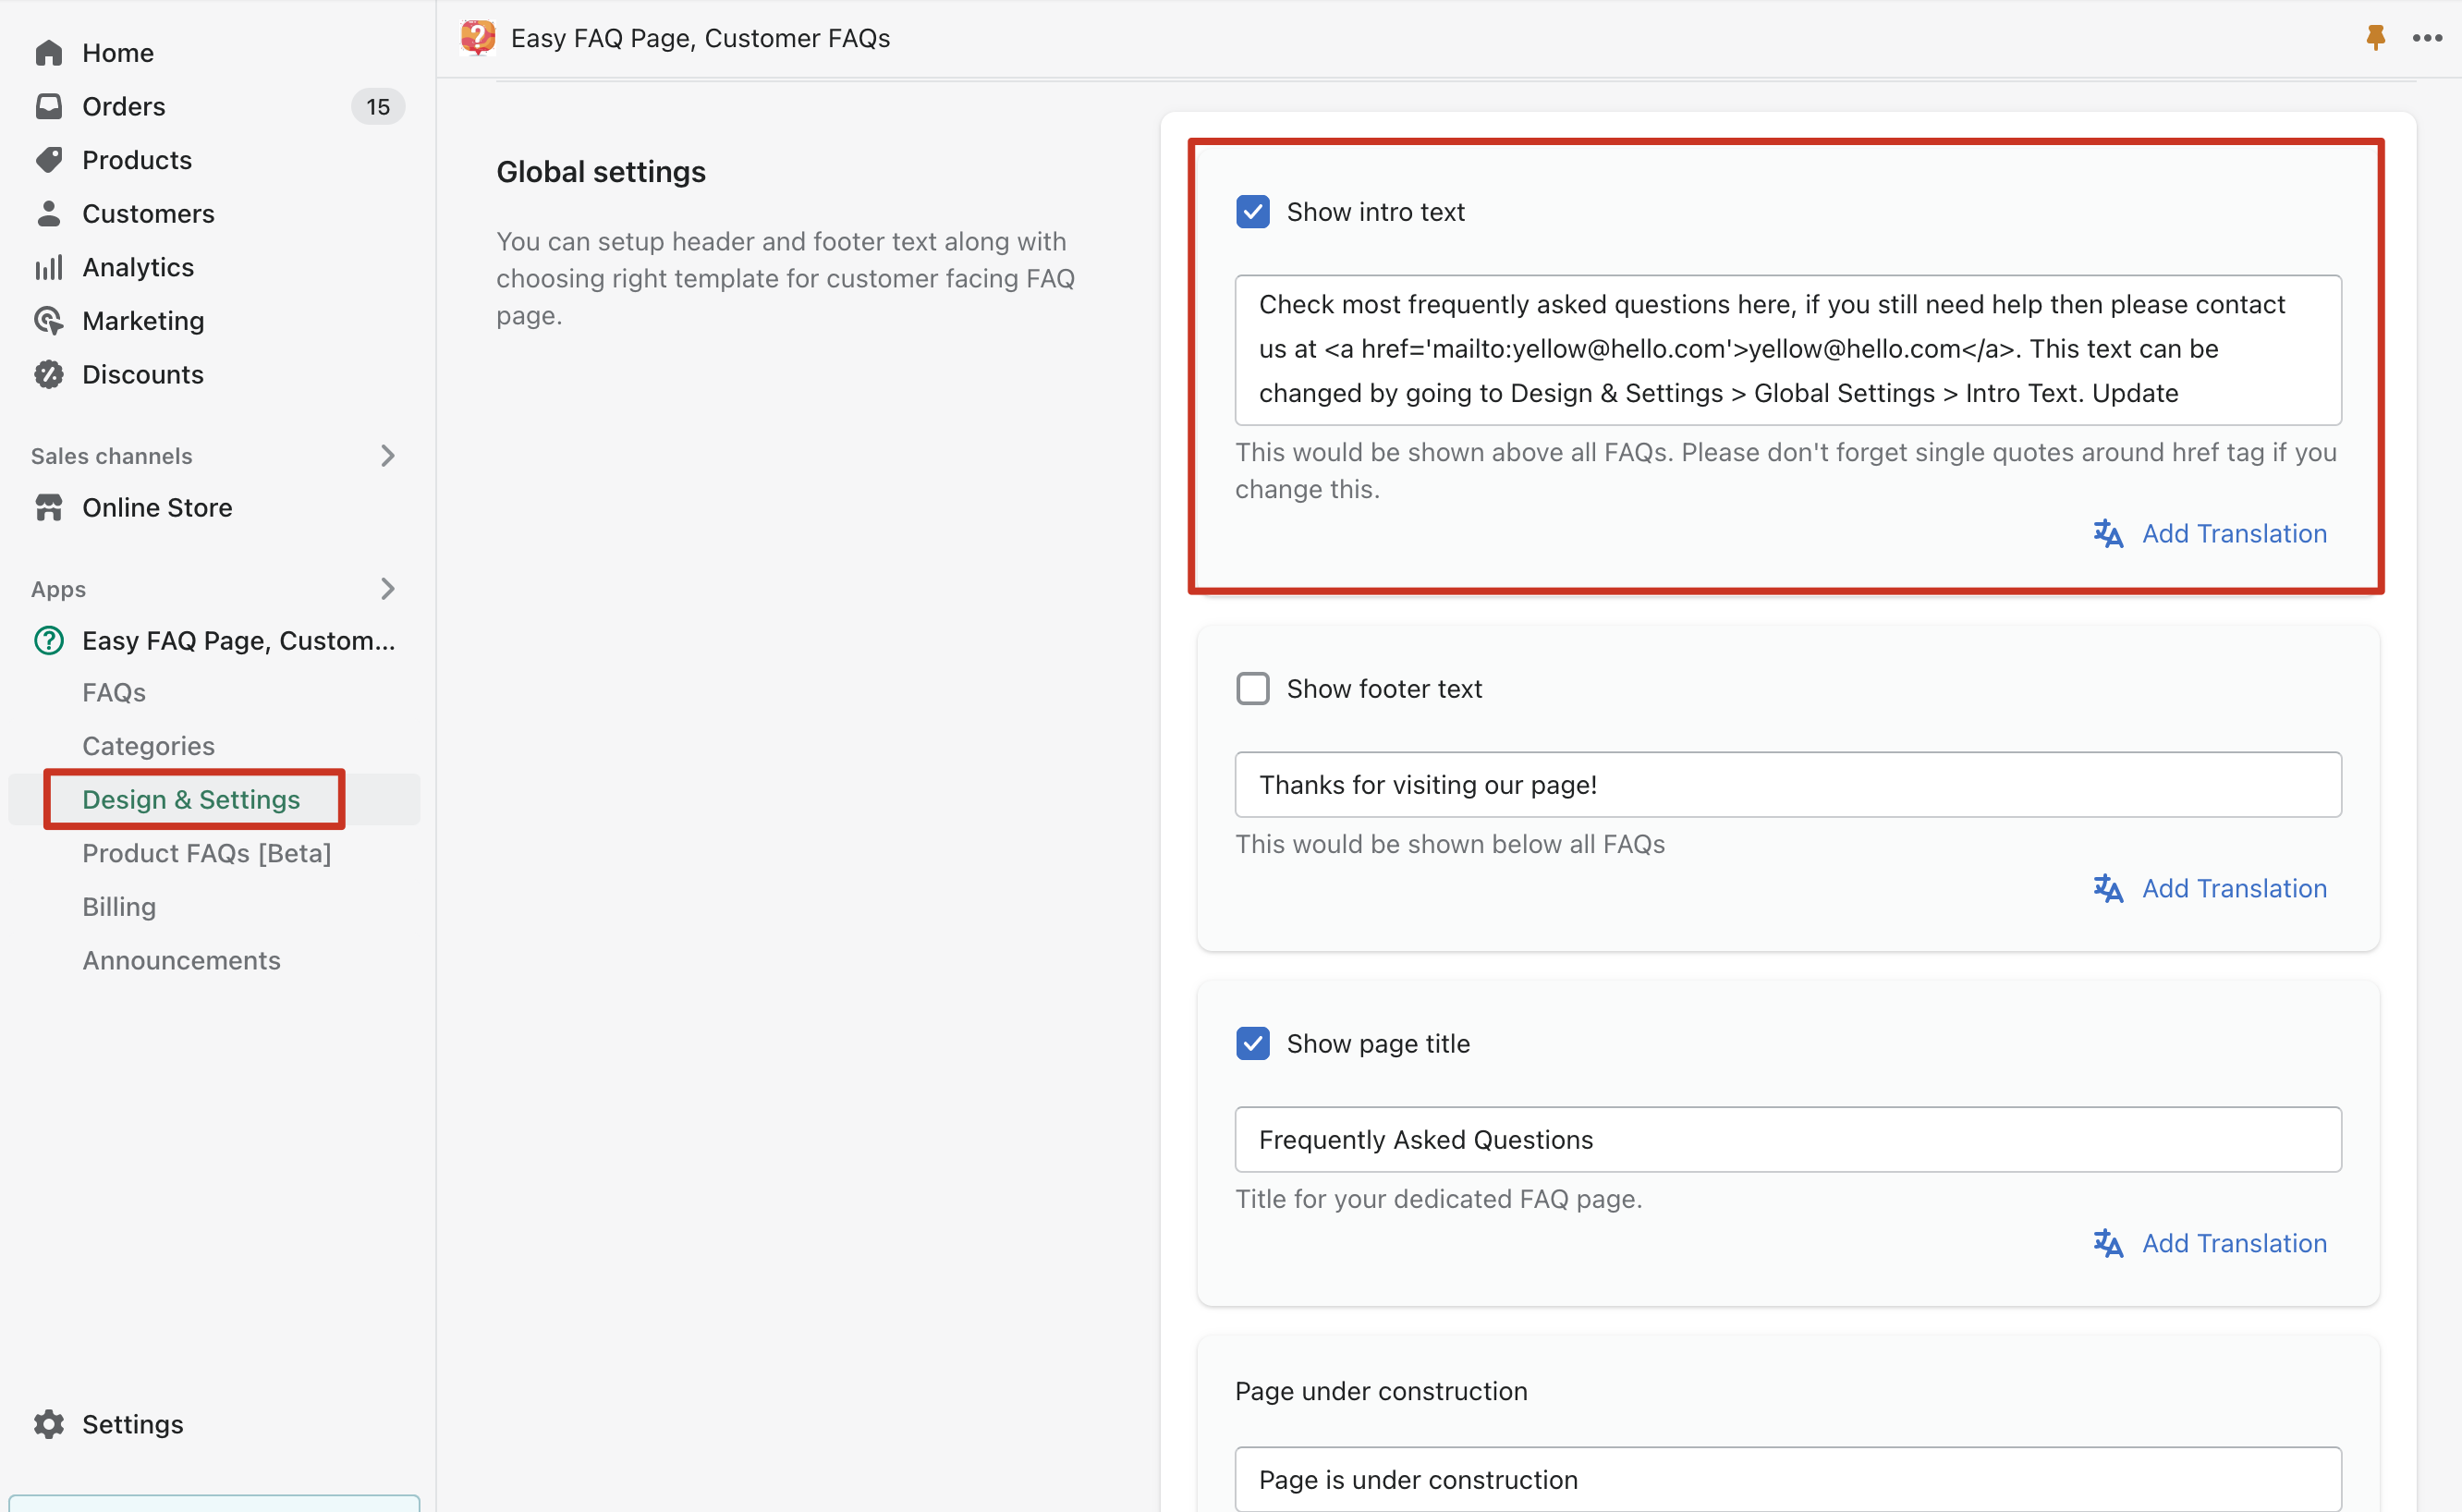
Task: Click the footer text input field
Action: tap(1787, 785)
